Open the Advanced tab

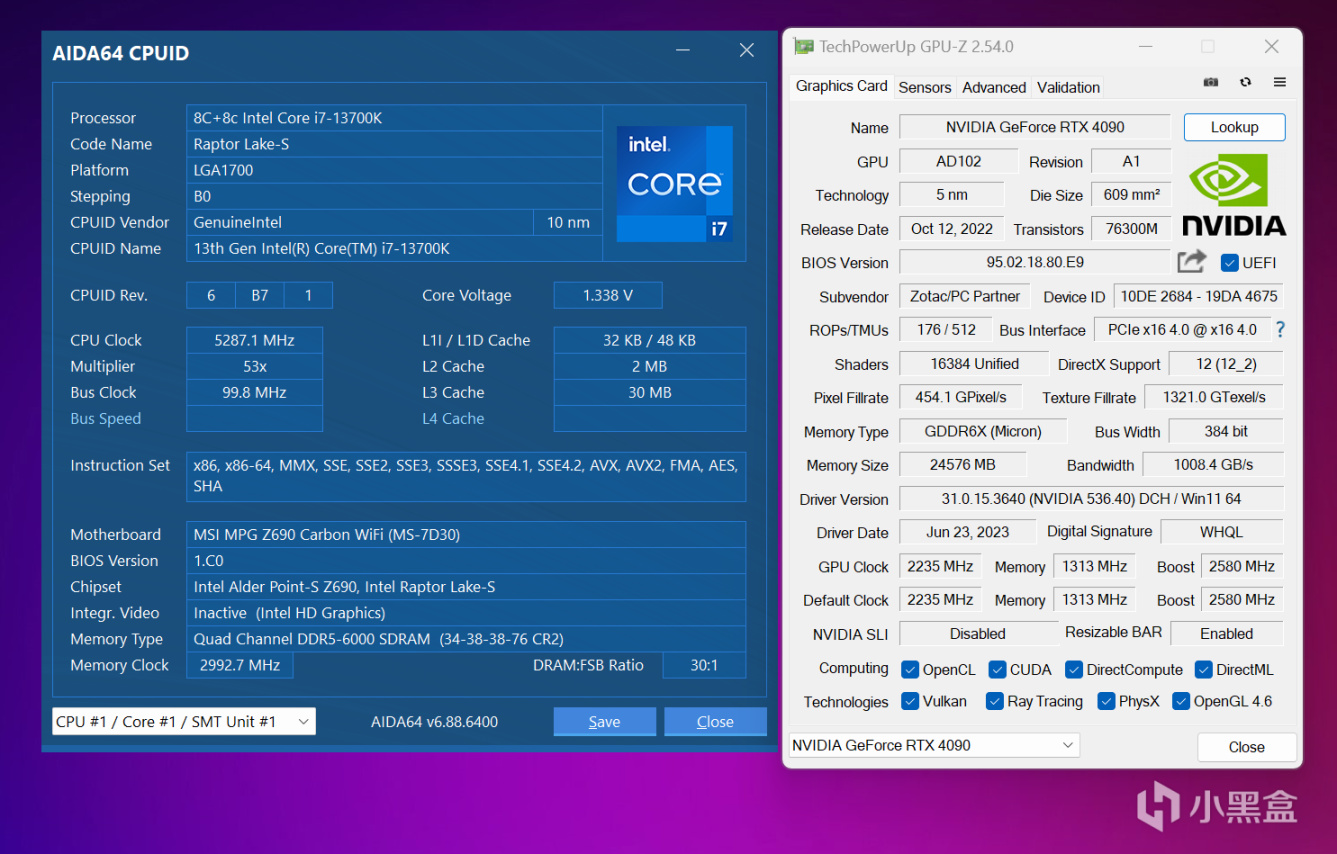[993, 87]
